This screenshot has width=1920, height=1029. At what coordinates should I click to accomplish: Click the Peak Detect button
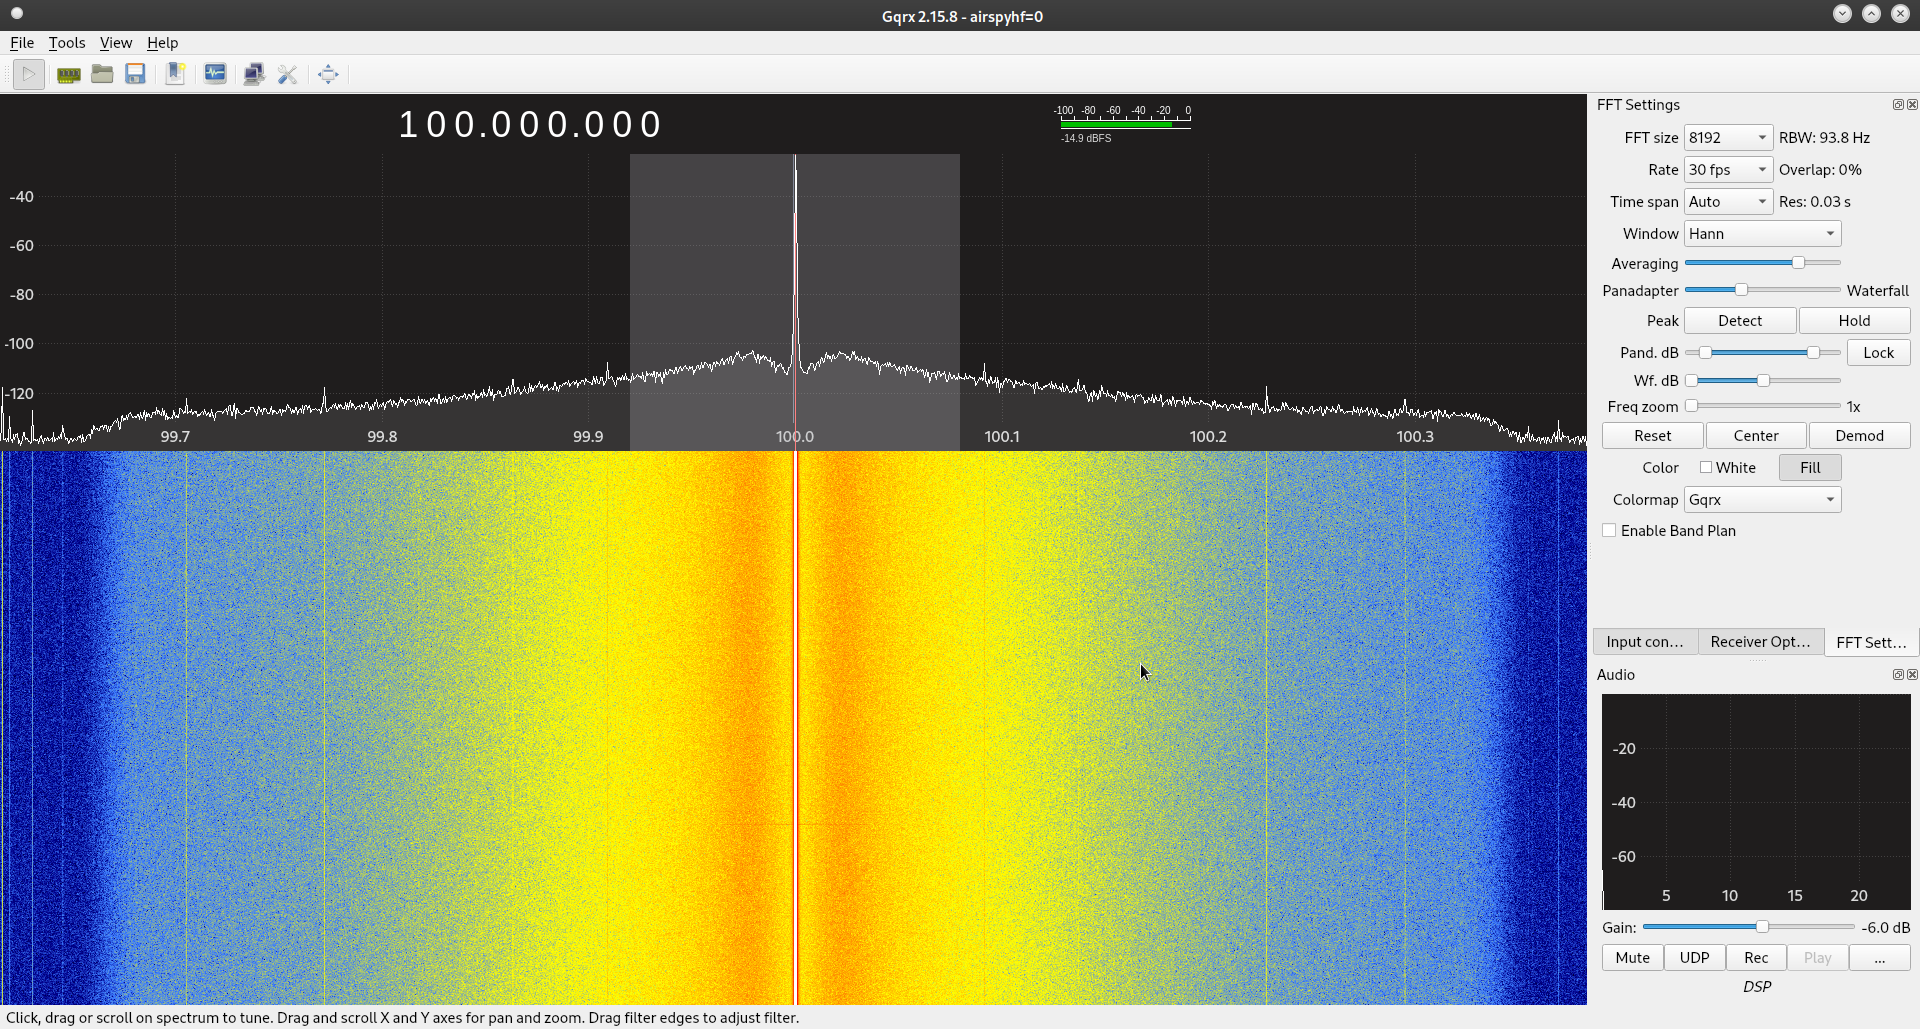point(1740,321)
